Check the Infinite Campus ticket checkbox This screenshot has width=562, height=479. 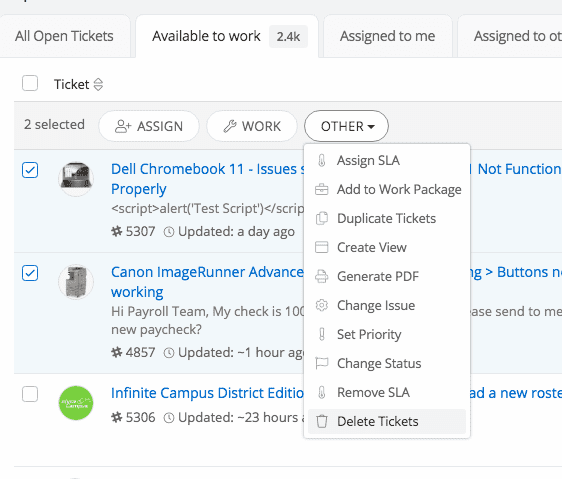pyautogui.click(x=30, y=394)
